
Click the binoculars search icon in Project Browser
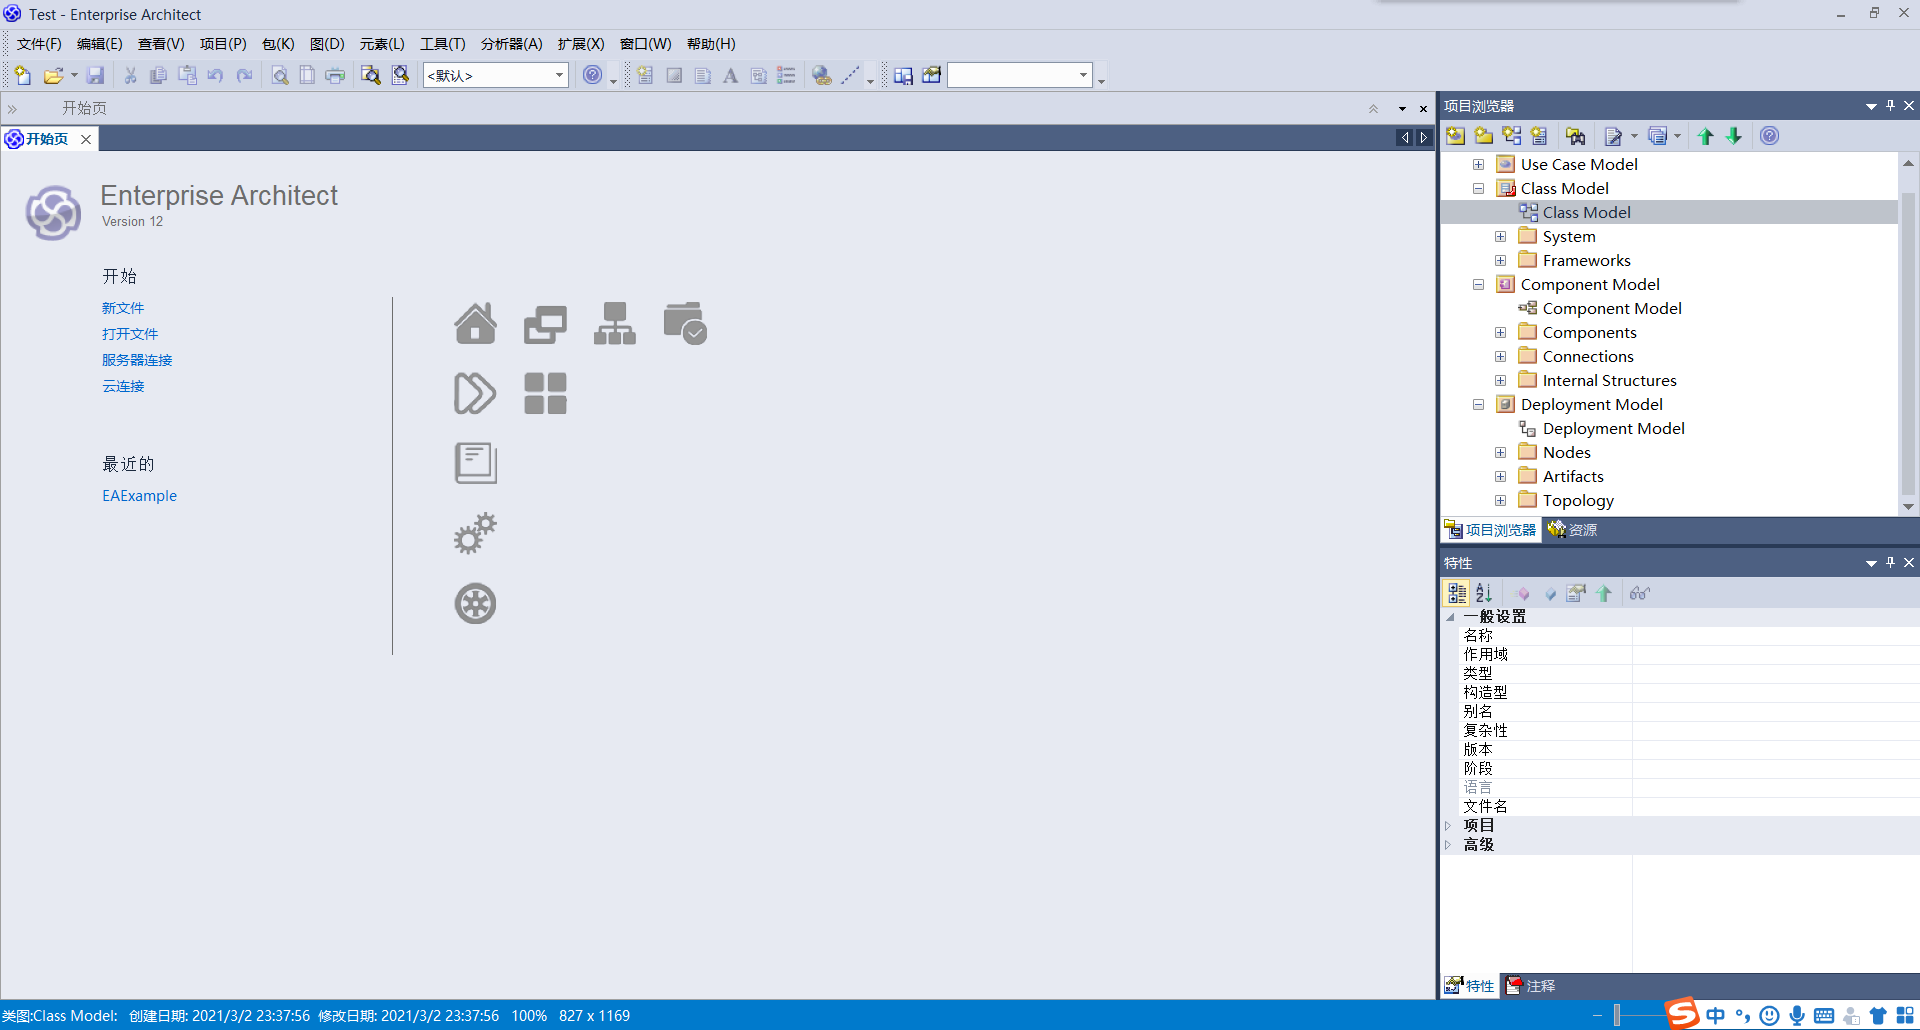point(1576,137)
